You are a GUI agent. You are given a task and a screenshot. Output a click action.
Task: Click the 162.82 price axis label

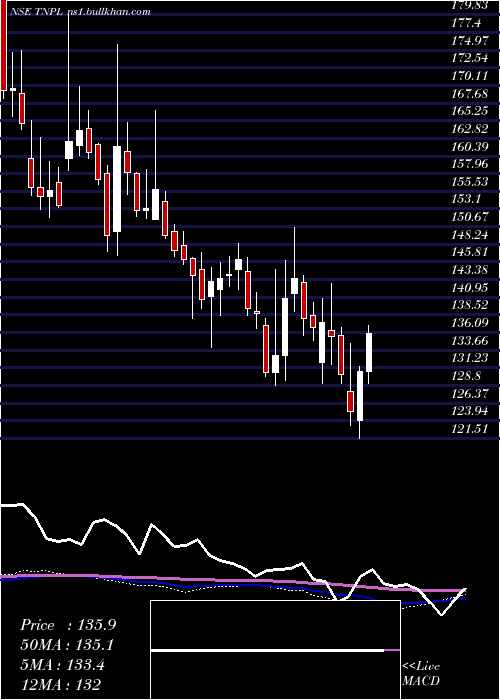[469, 129]
